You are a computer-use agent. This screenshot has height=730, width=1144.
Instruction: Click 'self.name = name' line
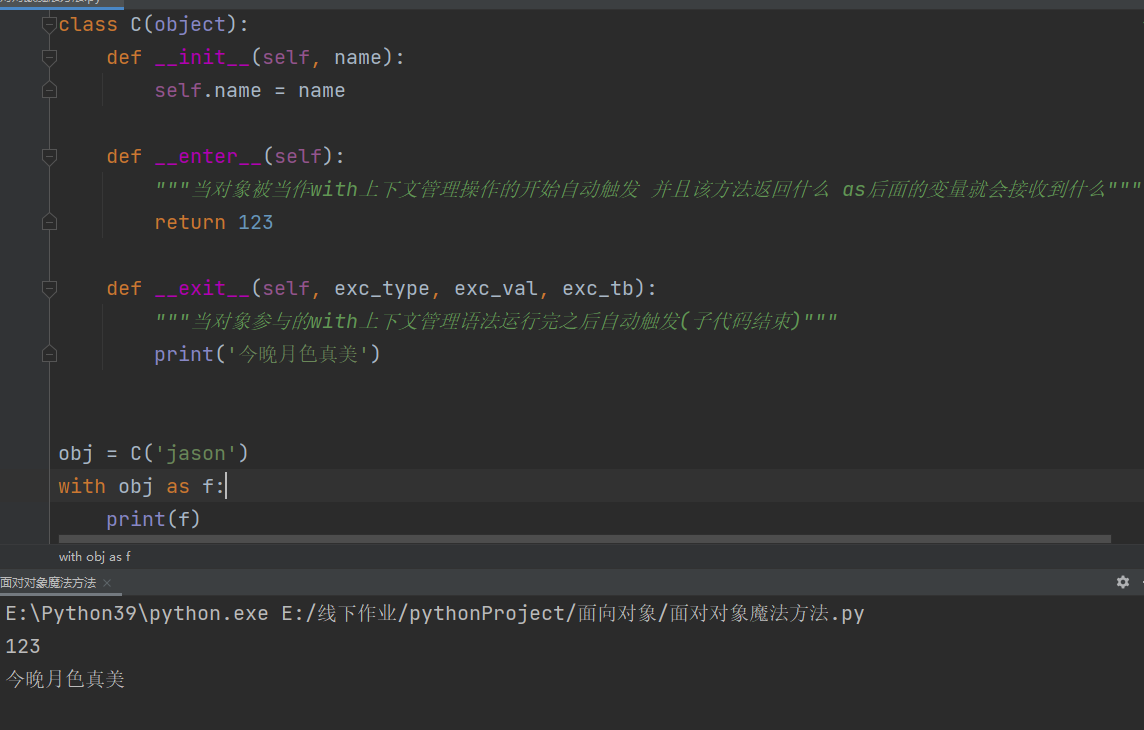[250, 90]
